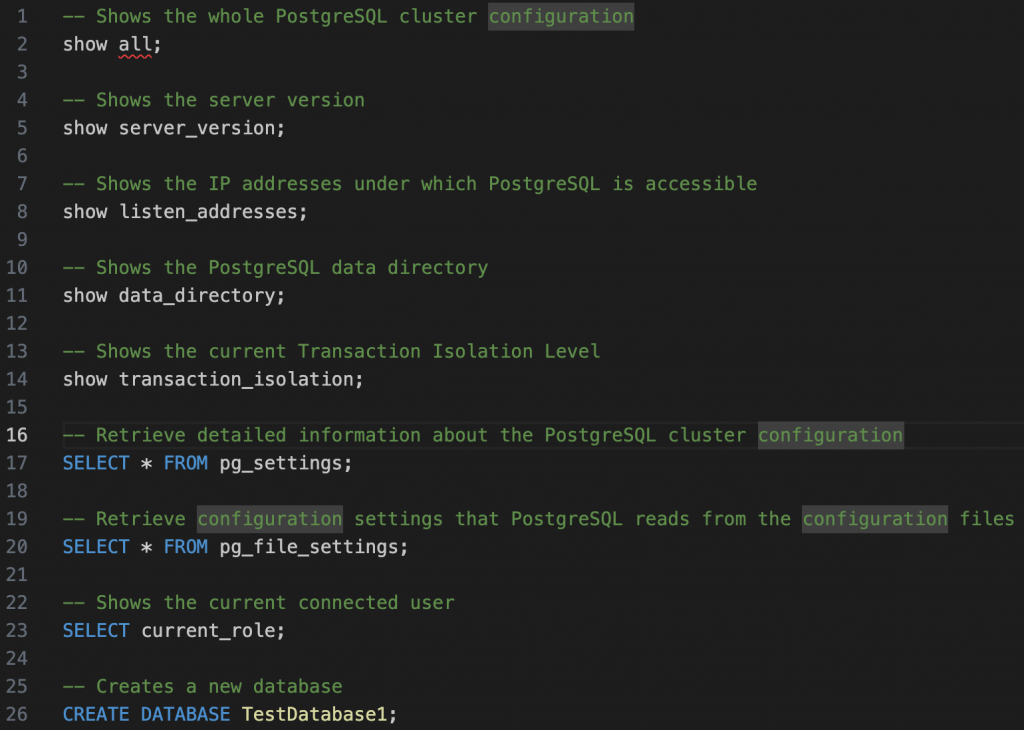Click comment 'Shows the PostgreSQL data directory'
The height and width of the screenshot is (730, 1024).
click(x=276, y=268)
